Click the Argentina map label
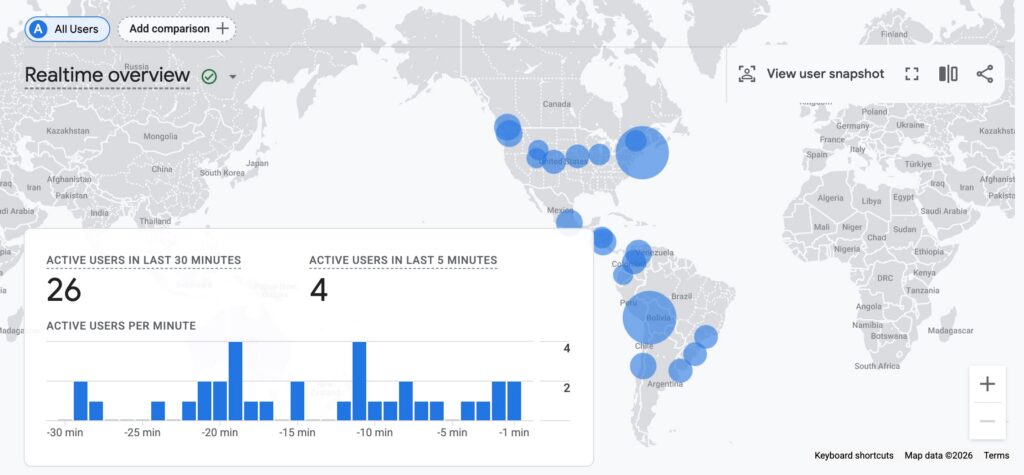 665,384
